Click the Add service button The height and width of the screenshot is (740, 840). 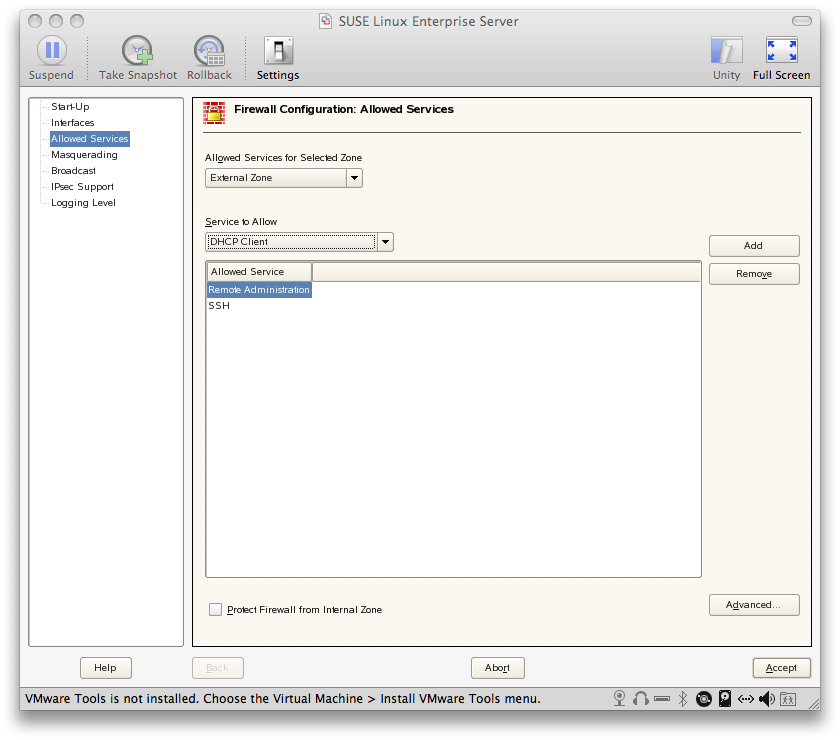pyautogui.click(x=753, y=246)
